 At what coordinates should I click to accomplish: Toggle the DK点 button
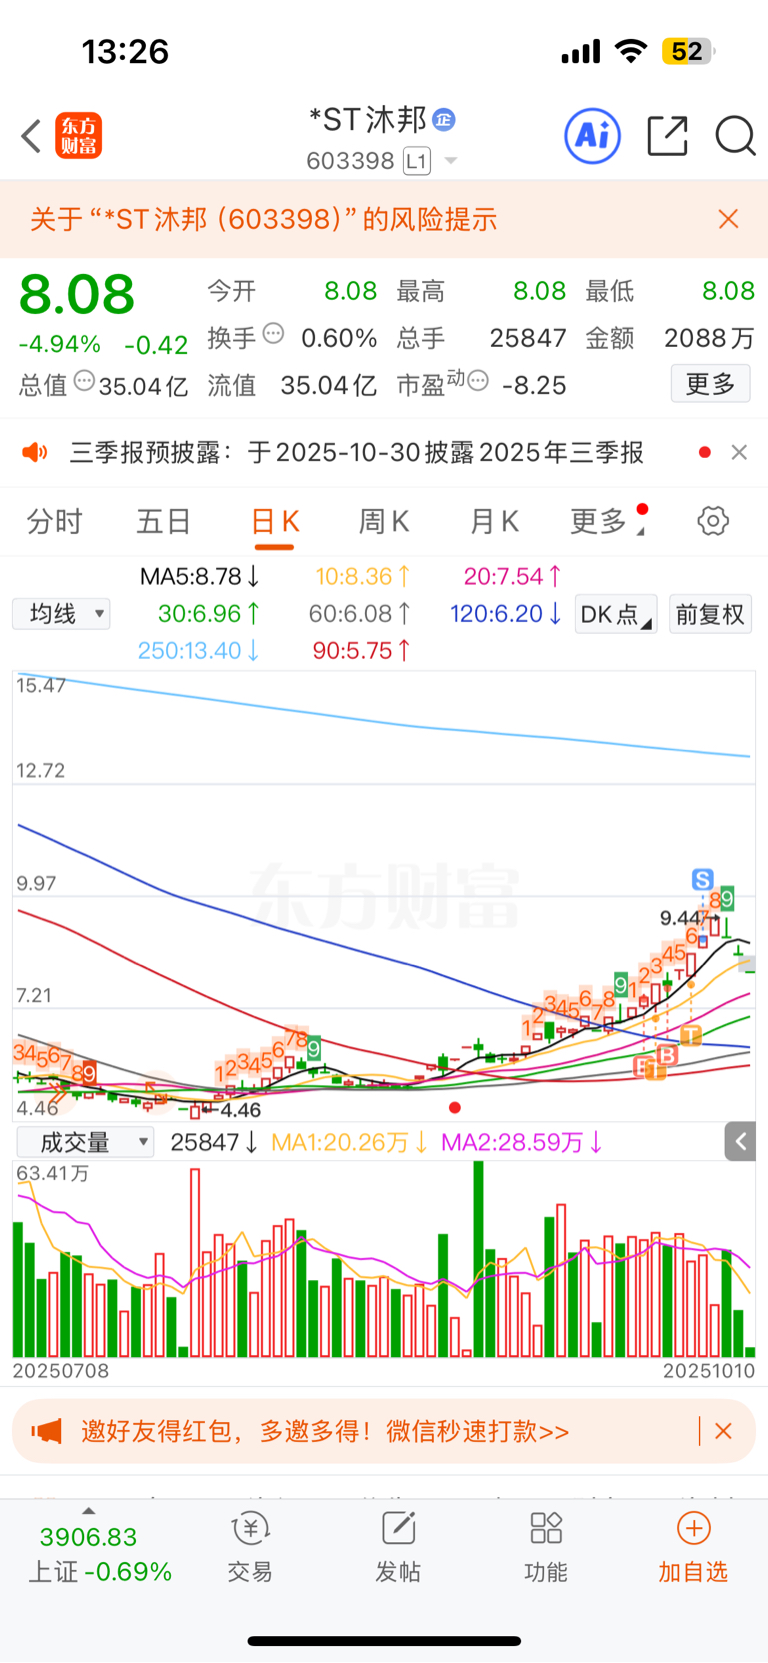tap(616, 614)
